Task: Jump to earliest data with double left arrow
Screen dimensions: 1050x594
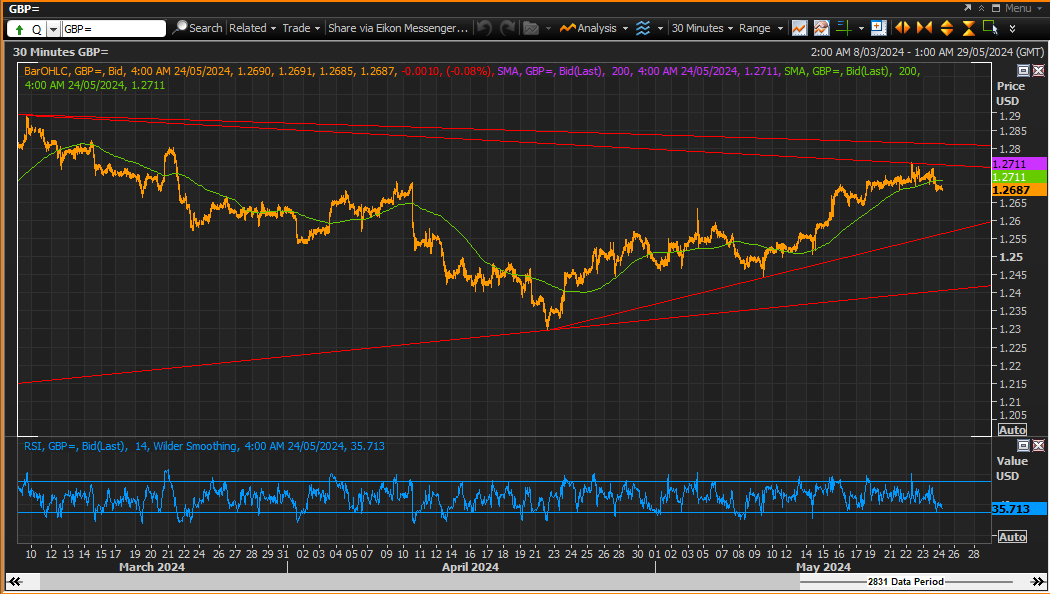Action: point(15,582)
